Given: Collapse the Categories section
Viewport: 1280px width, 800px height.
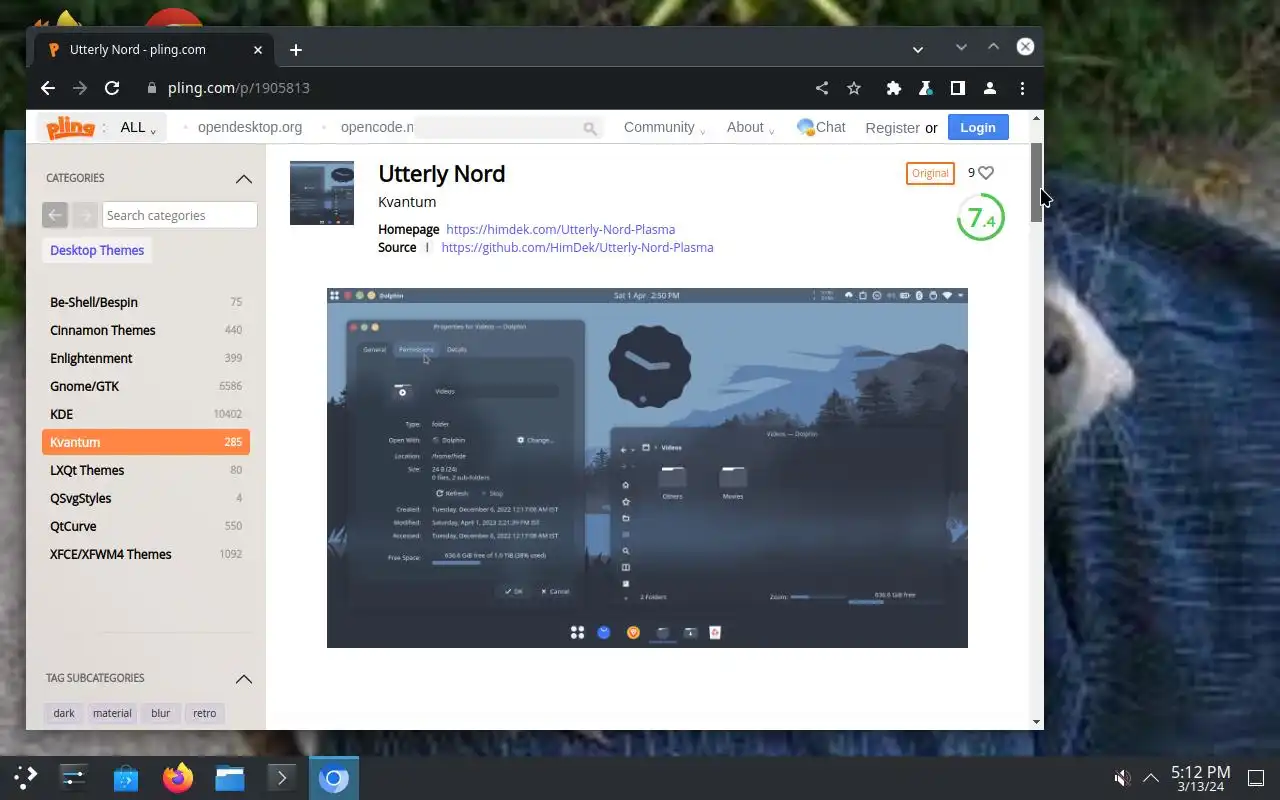Looking at the screenshot, I should click(x=244, y=178).
